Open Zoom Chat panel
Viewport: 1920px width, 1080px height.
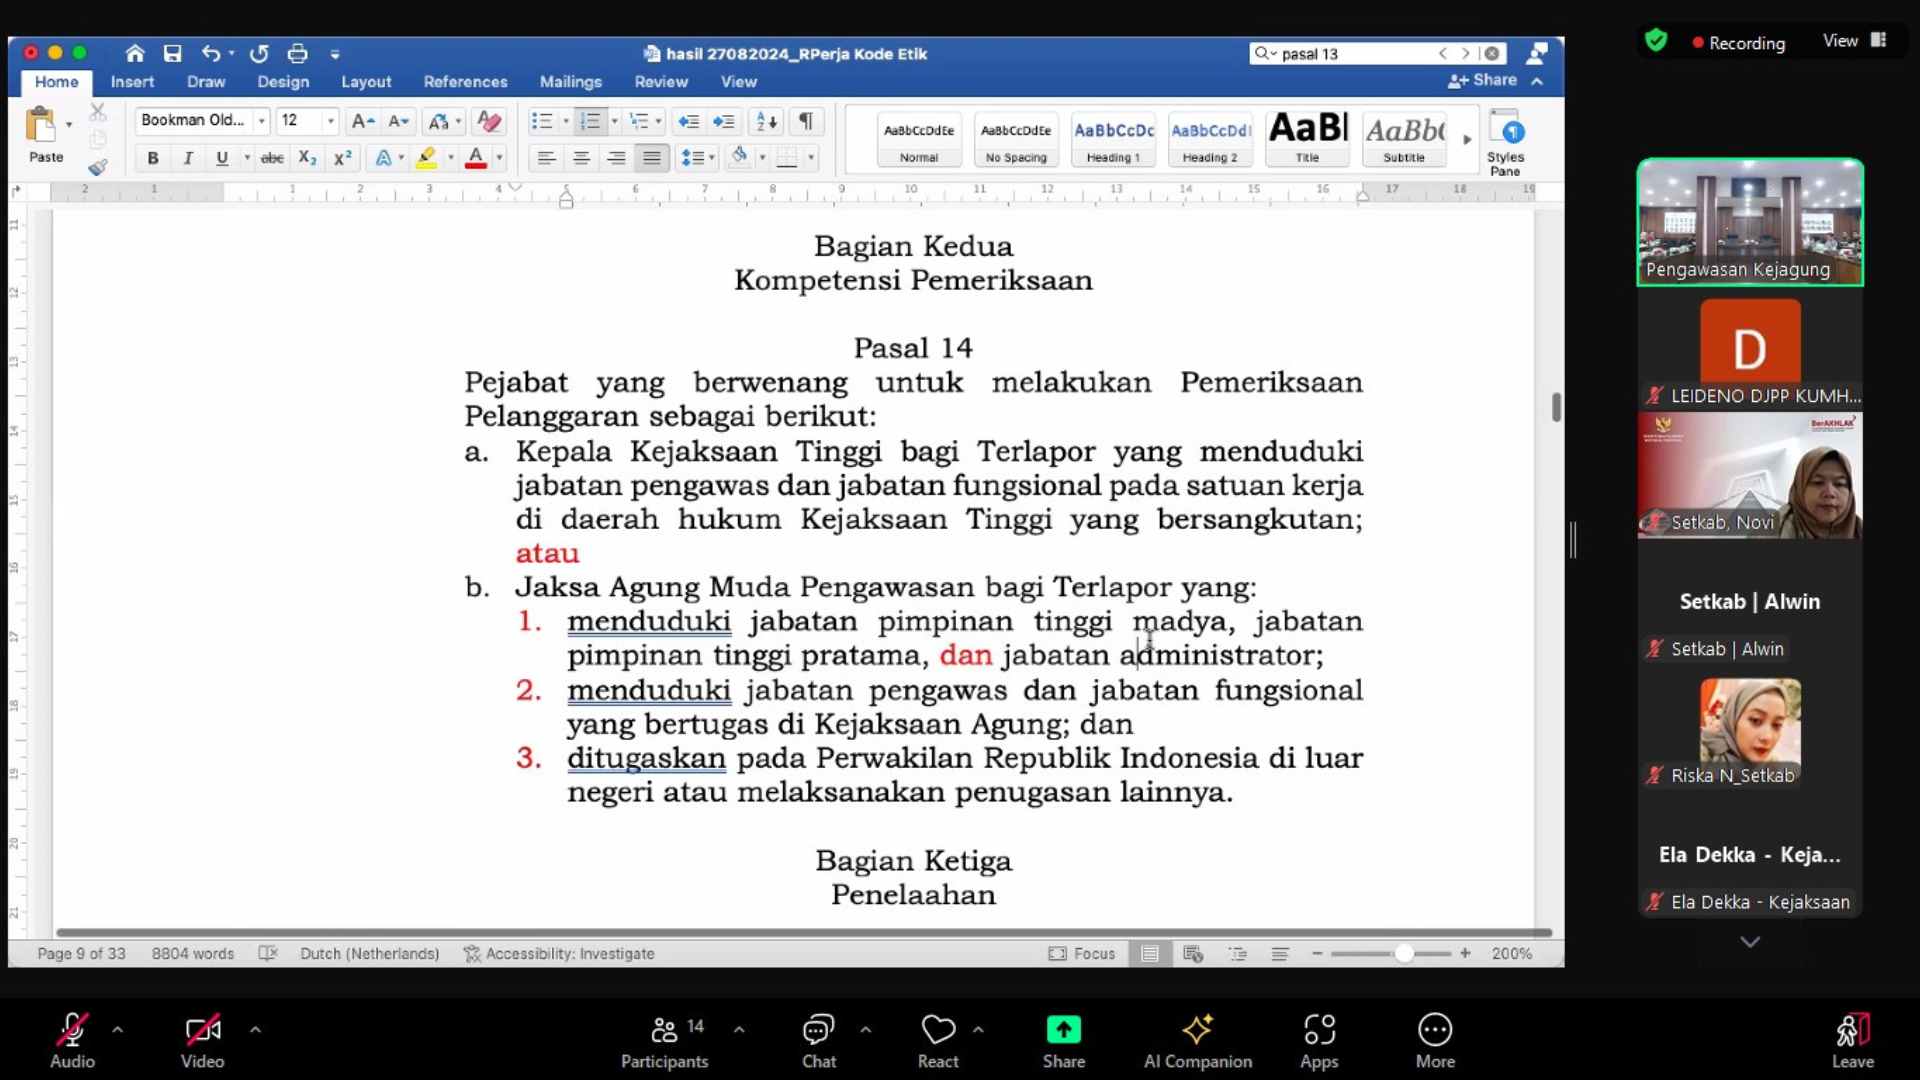(x=818, y=1041)
